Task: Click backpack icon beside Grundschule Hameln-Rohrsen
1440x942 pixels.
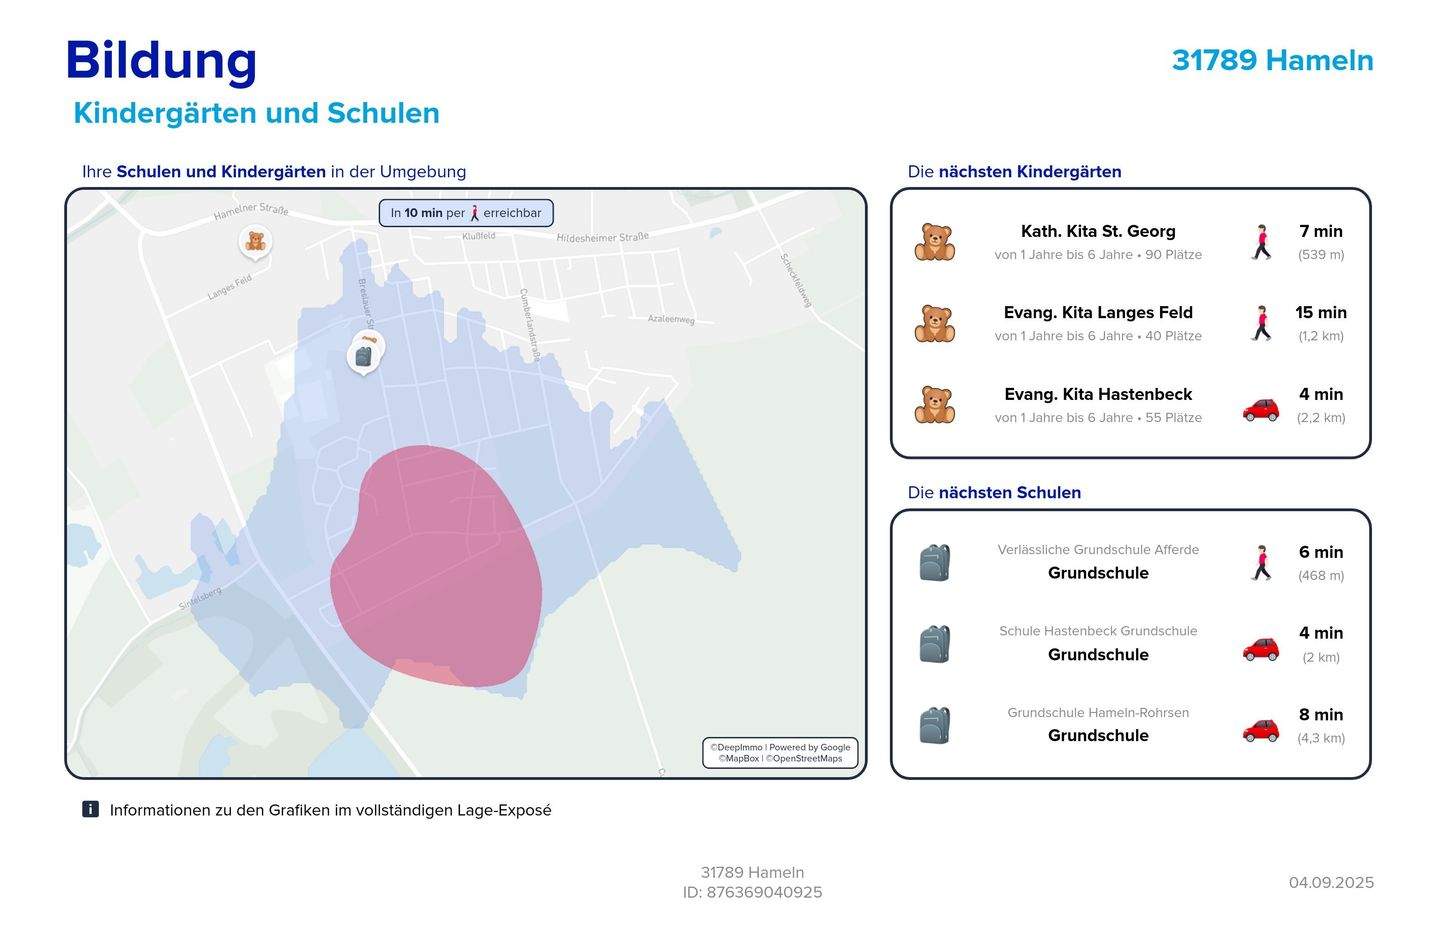Action: pyautogui.click(x=934, y=725)
